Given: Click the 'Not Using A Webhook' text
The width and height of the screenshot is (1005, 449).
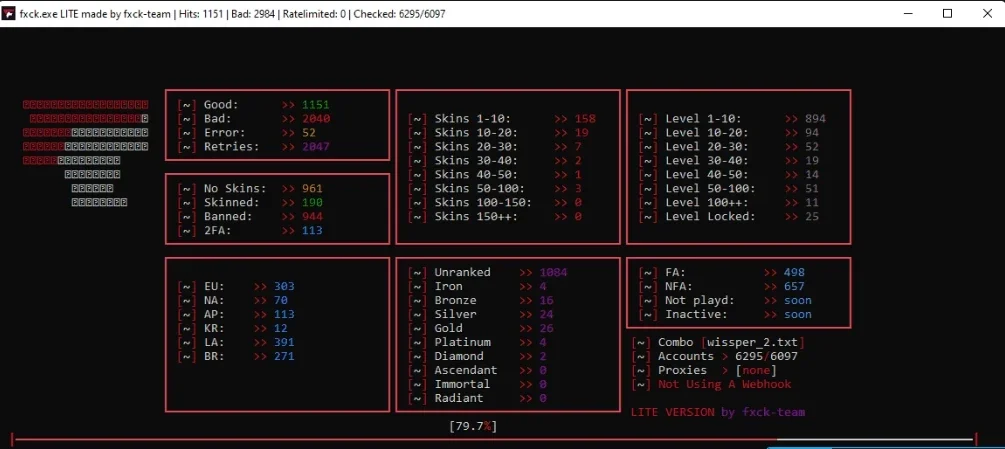Looking at the screenshot, I should coord(725,384).
